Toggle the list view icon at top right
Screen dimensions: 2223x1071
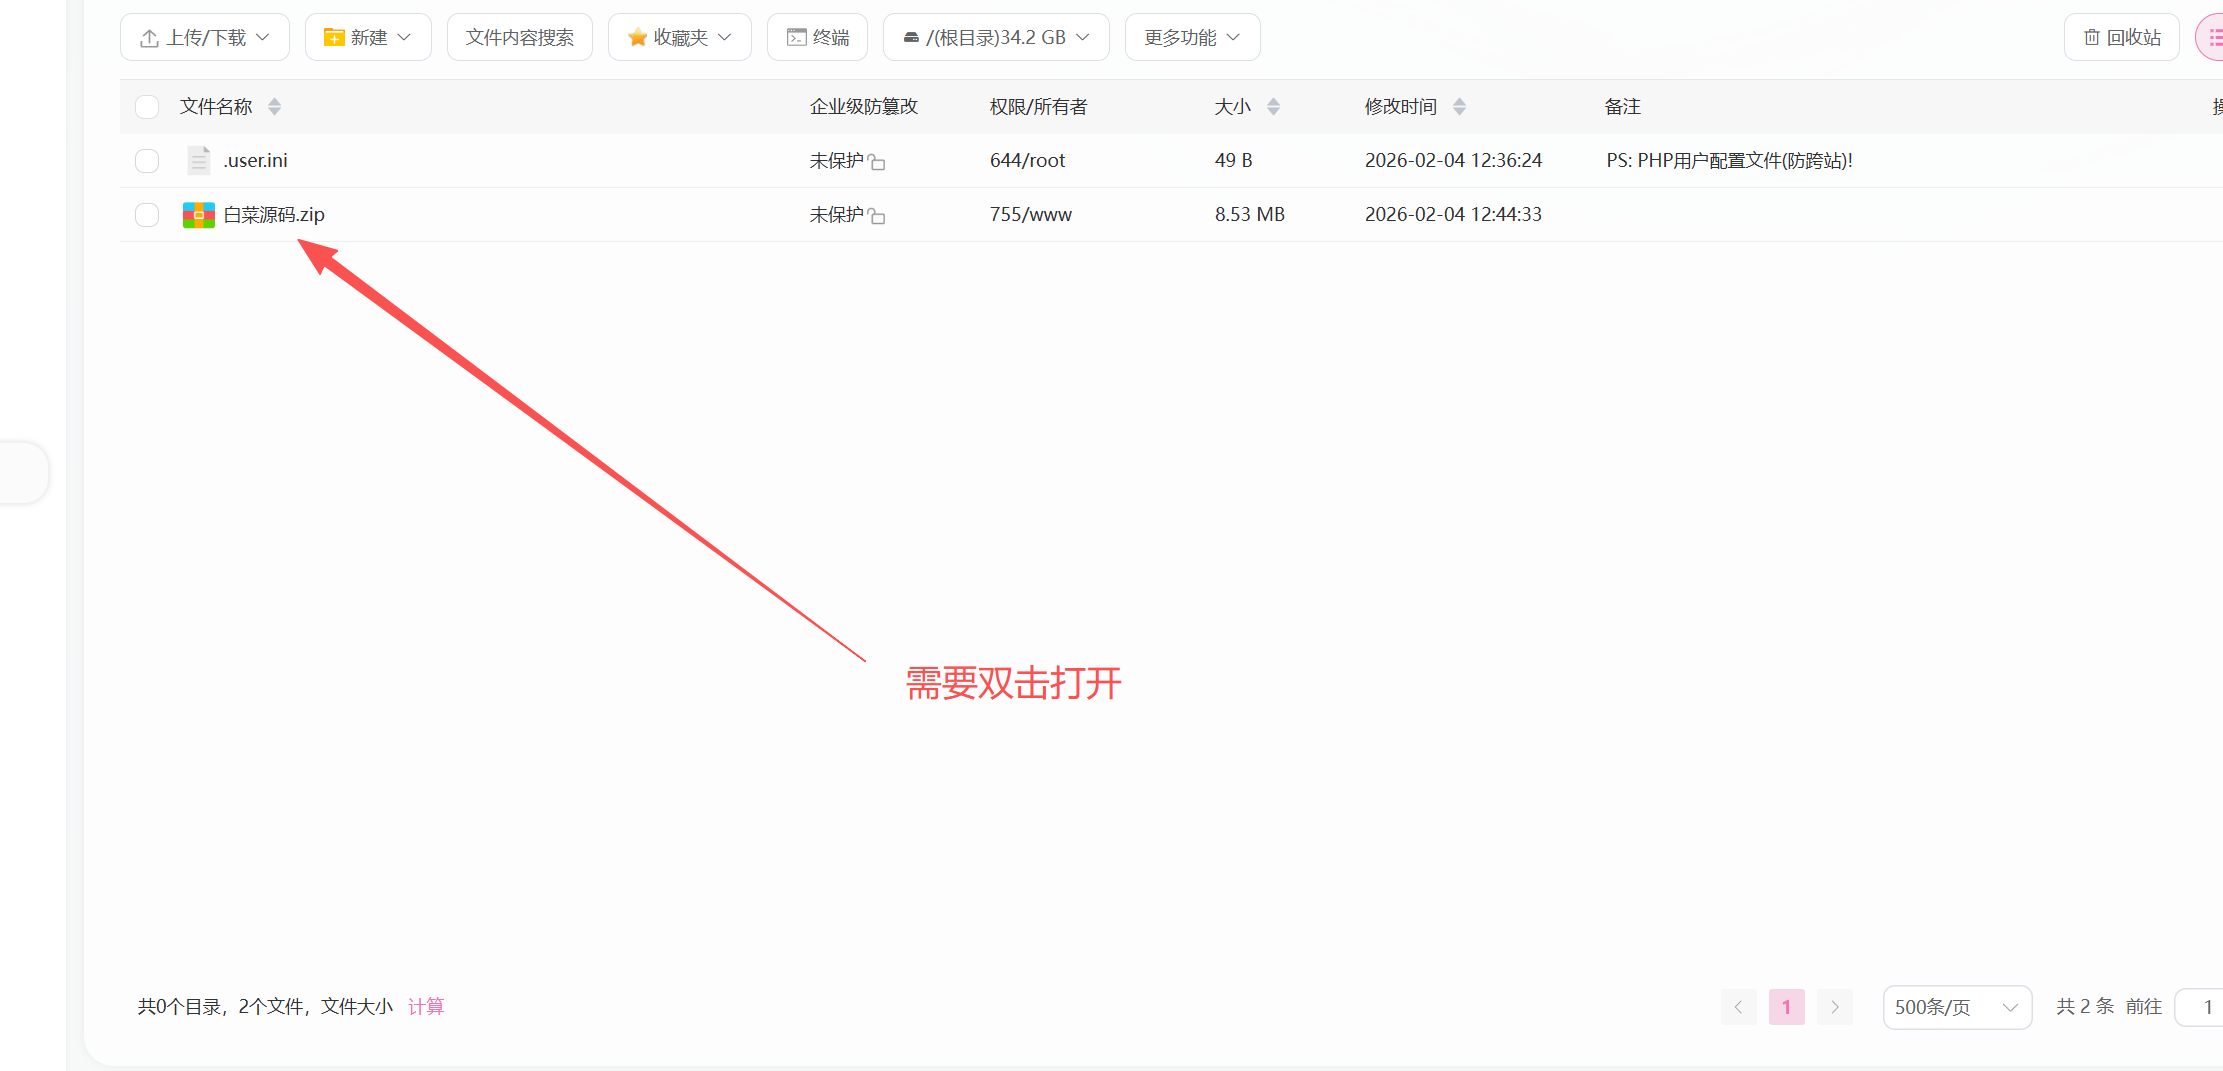[2212, 38]
